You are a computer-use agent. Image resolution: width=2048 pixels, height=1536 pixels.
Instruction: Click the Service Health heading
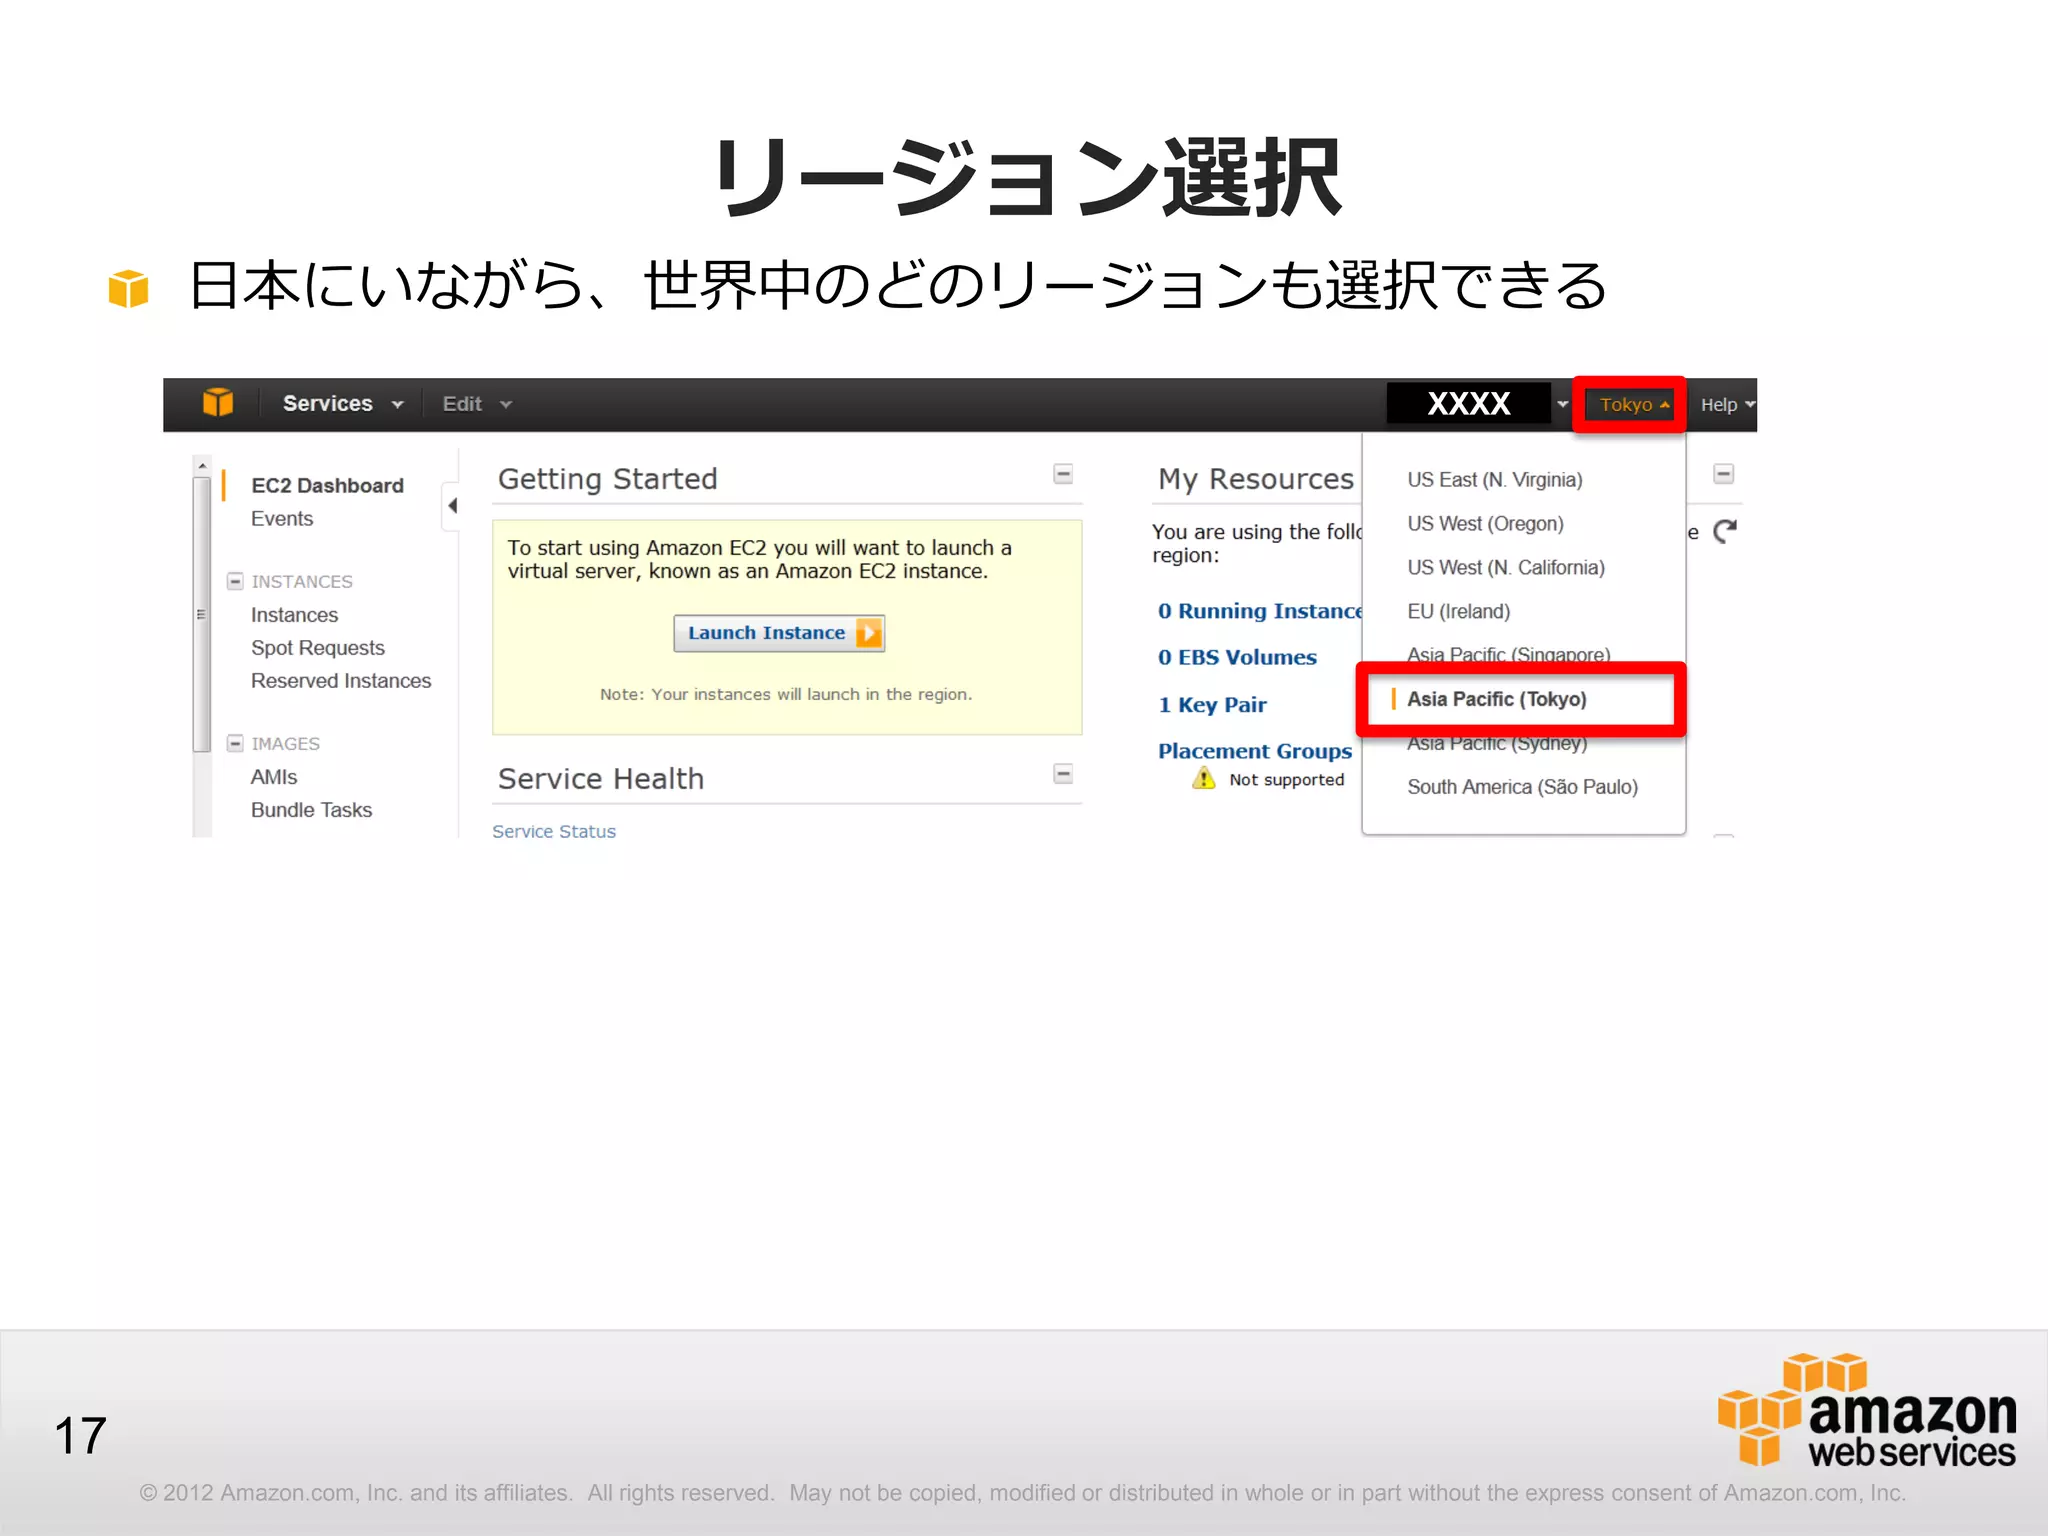click(601, 779)
